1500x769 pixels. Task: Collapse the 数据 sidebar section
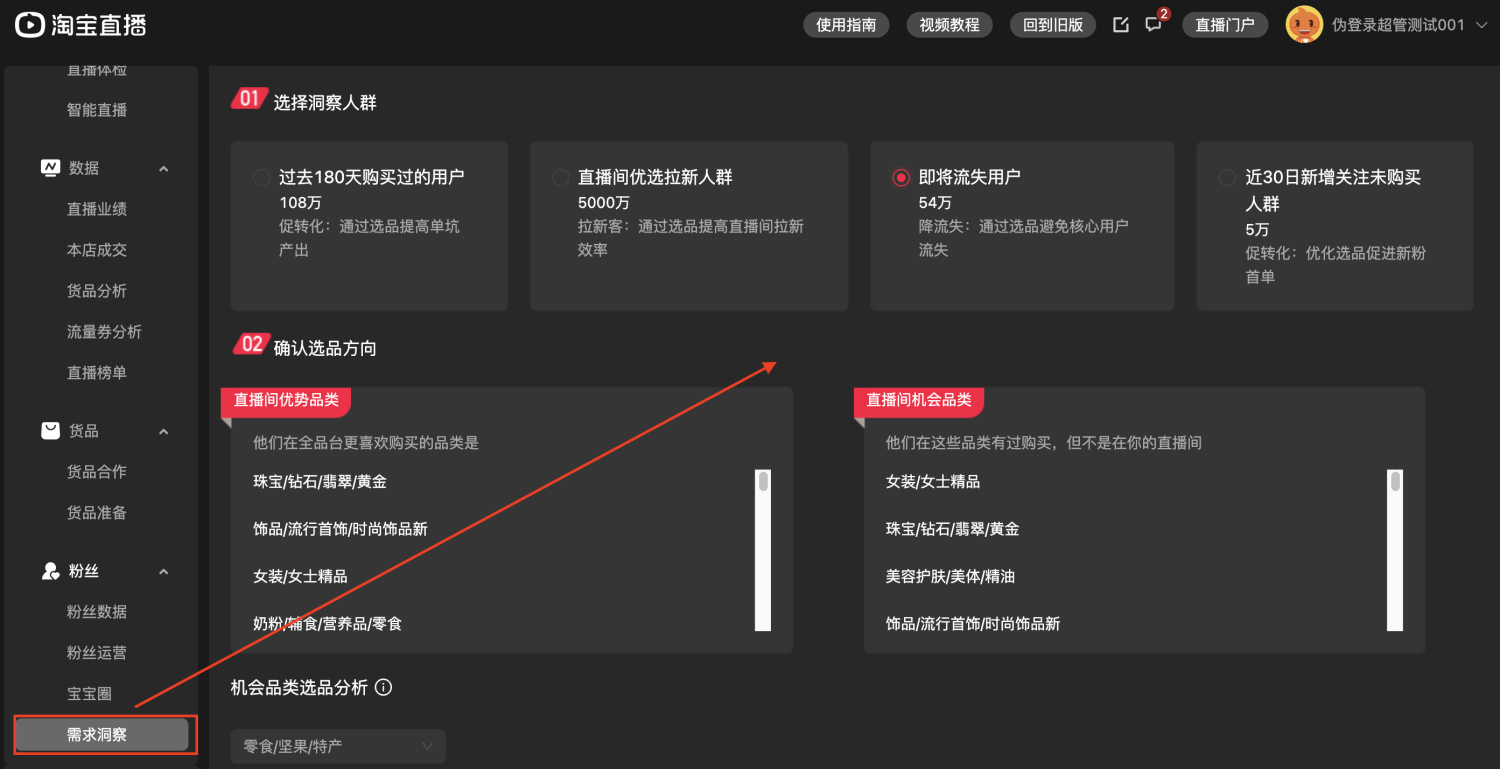tap(163, 168)
